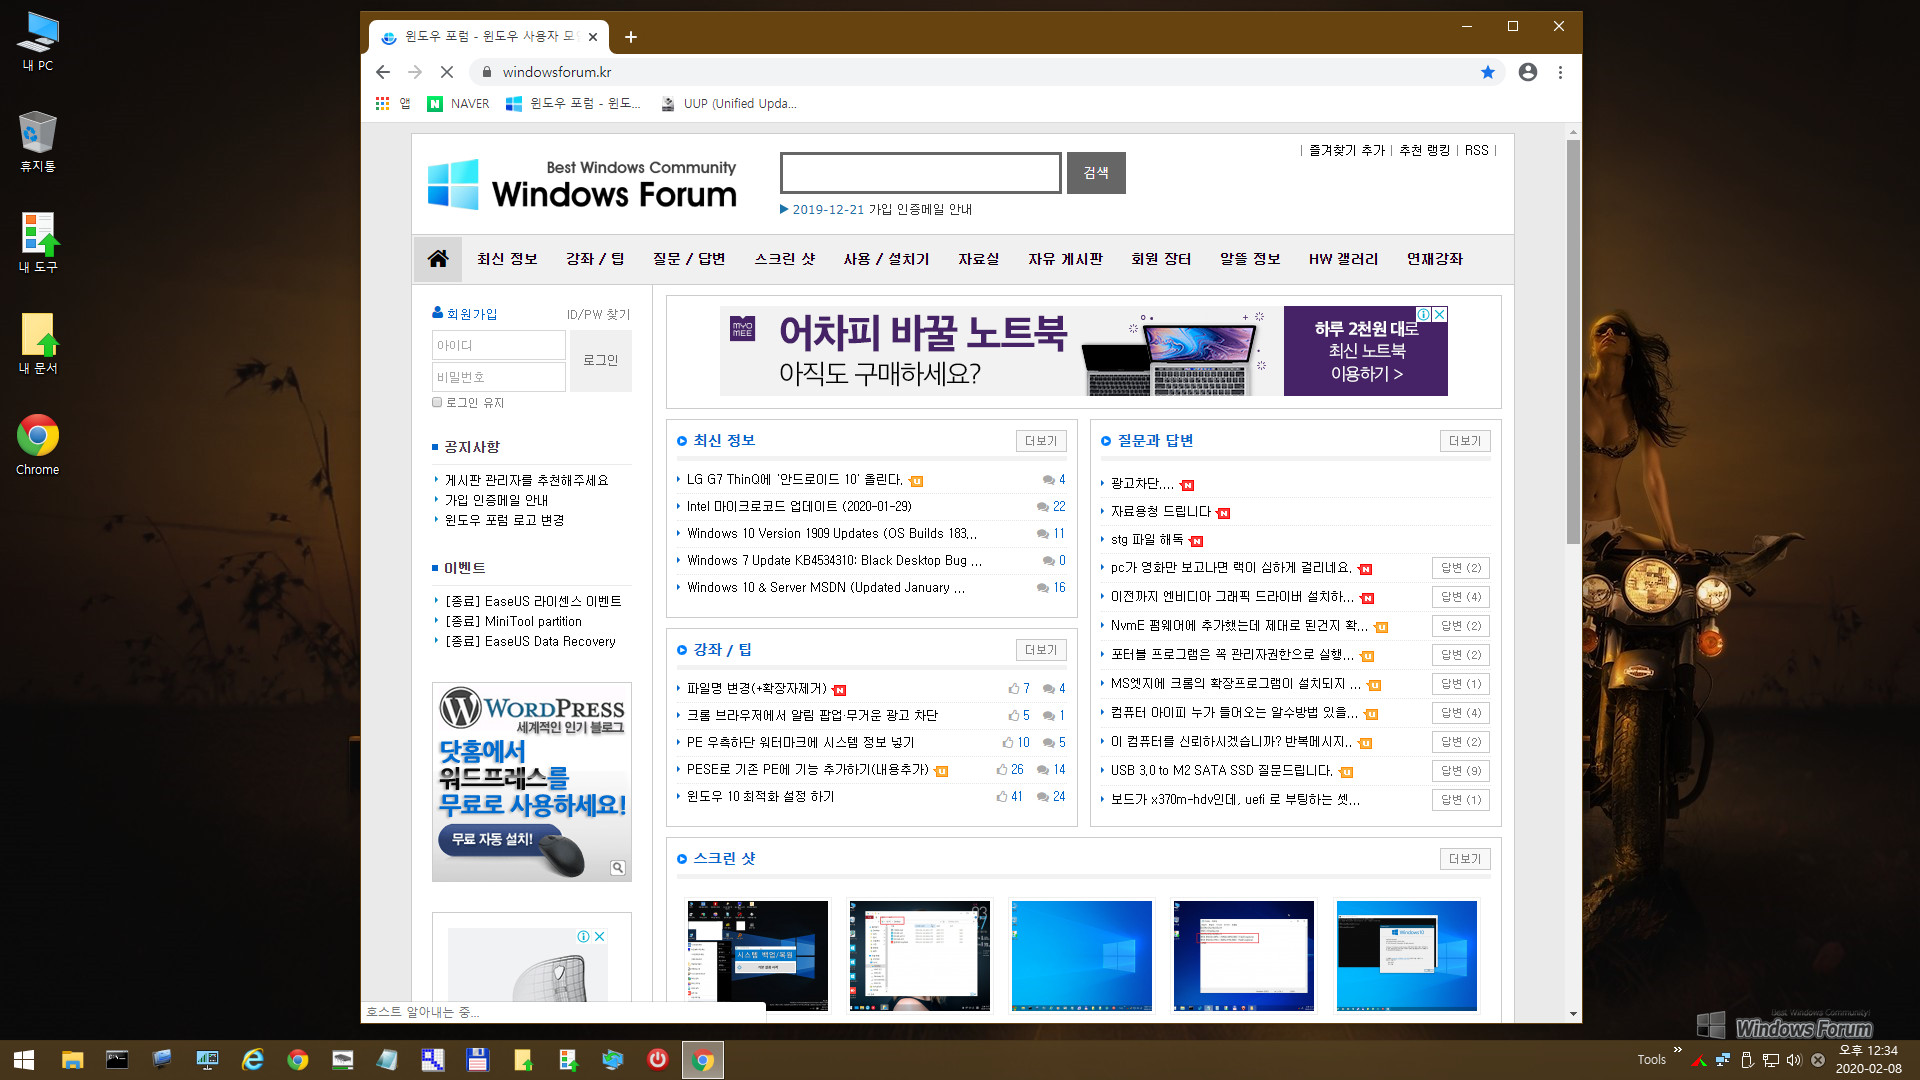Open File Explorer from the taskbar
Image resolution: width=1920 pixels, height=1080 pixels.
point(72,1060)
